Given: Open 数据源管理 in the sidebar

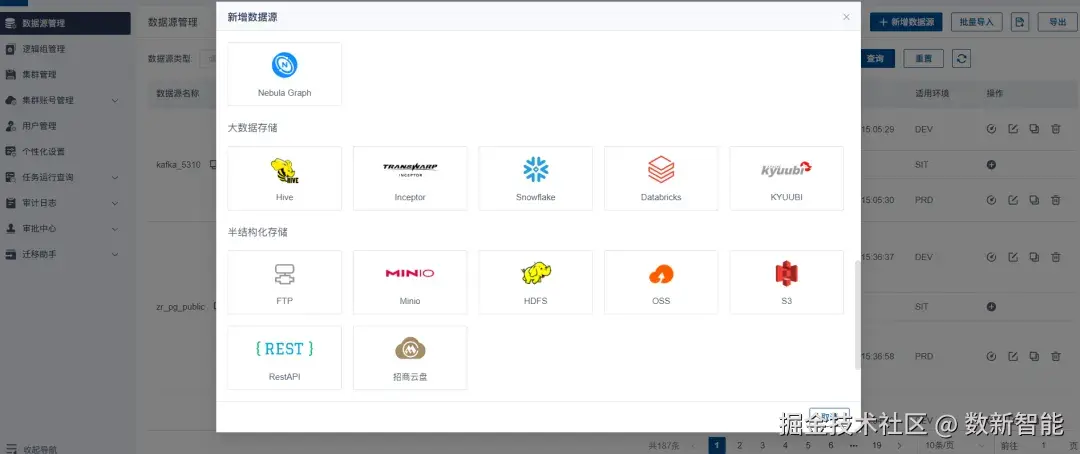Looking at the screenshot, I should pyautogui.click(x=65, y=23).
